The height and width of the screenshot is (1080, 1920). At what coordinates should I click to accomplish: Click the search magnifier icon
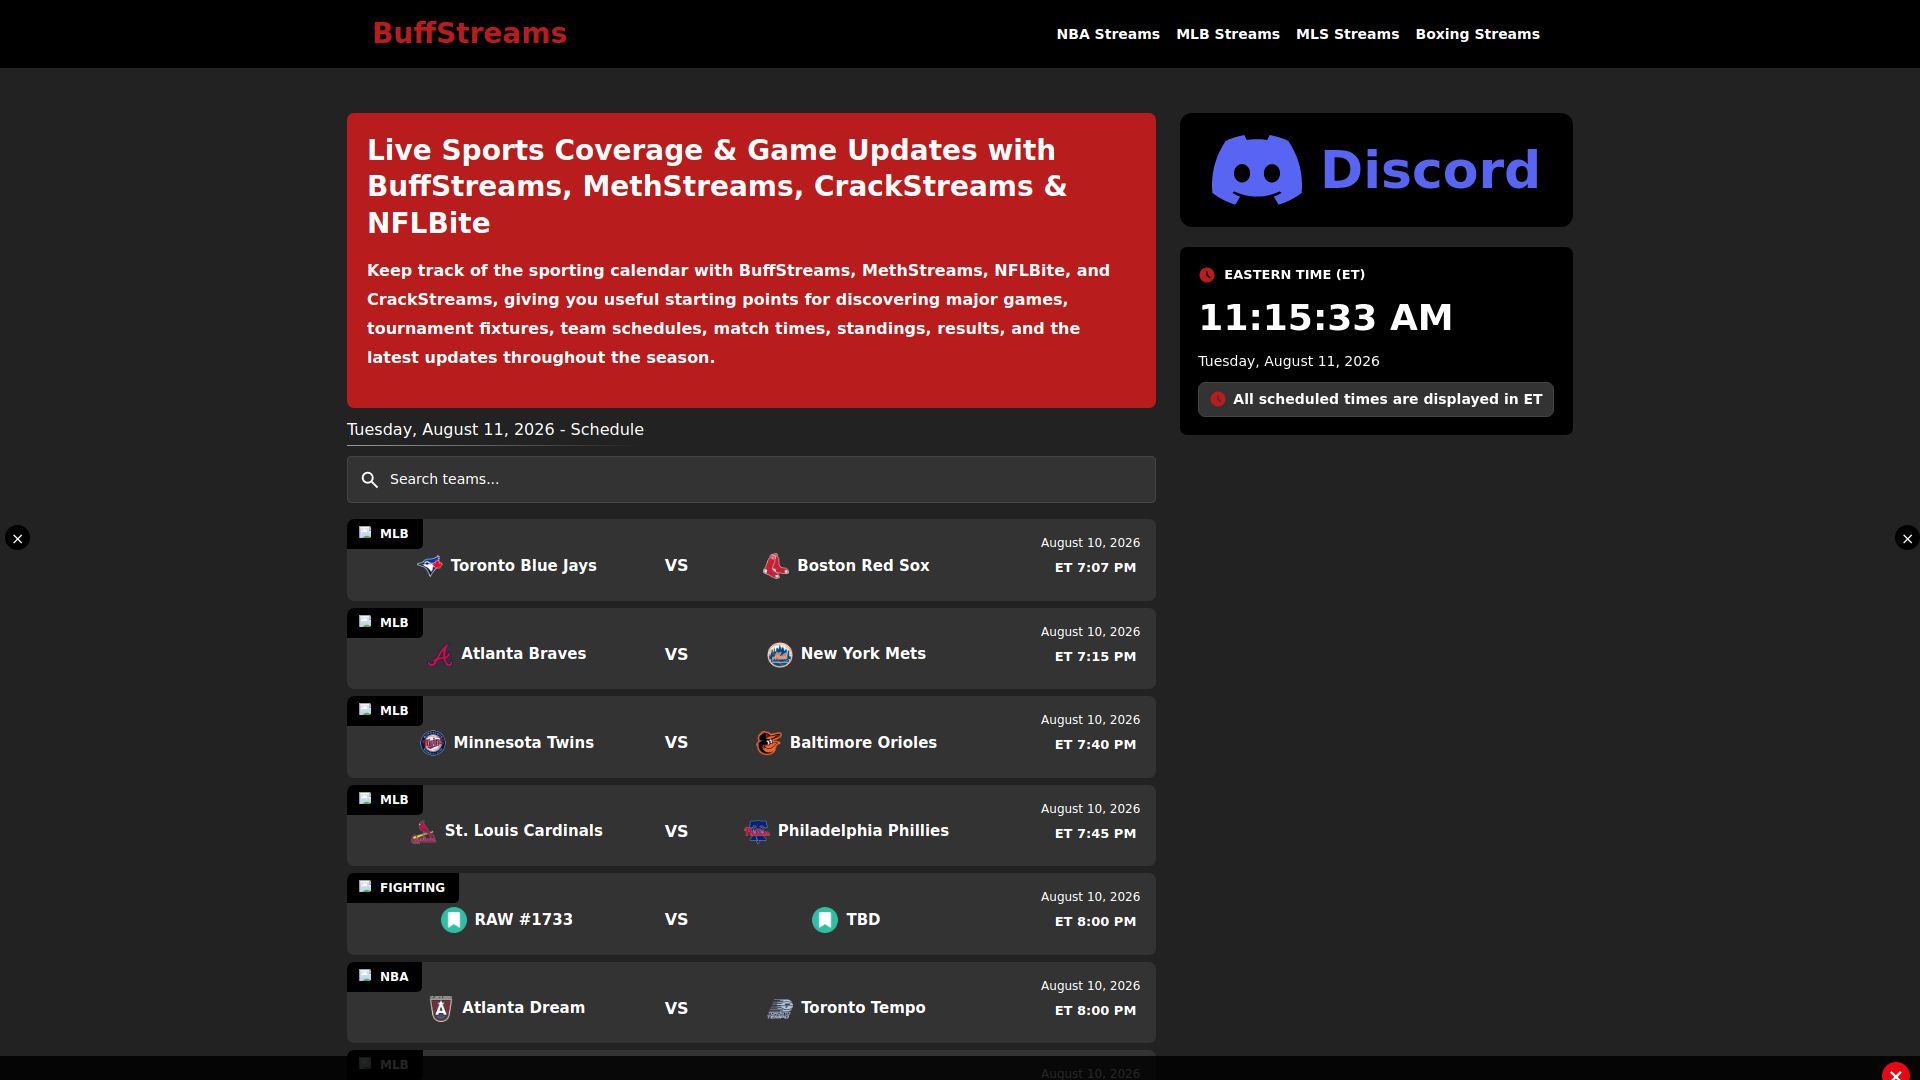point(370,480)
